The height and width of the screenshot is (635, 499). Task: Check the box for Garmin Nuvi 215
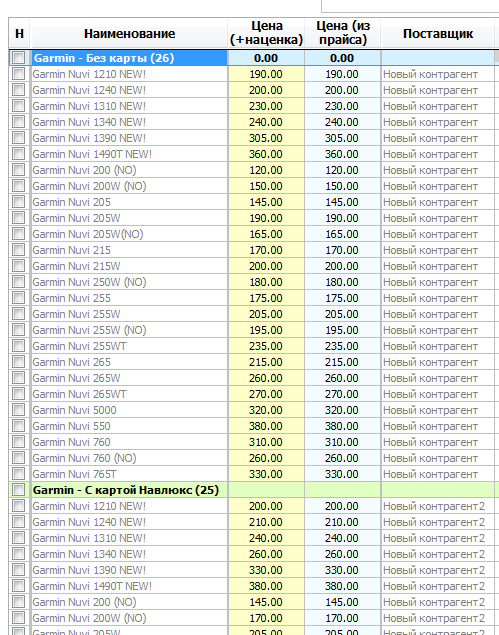pos(19,250)
